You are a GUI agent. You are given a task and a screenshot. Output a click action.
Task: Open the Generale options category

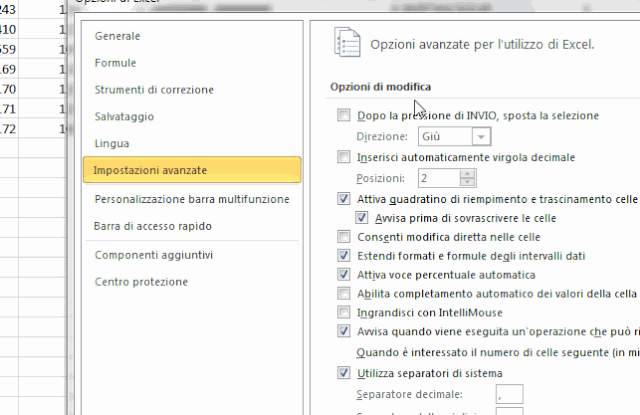[x=118, y=36]
